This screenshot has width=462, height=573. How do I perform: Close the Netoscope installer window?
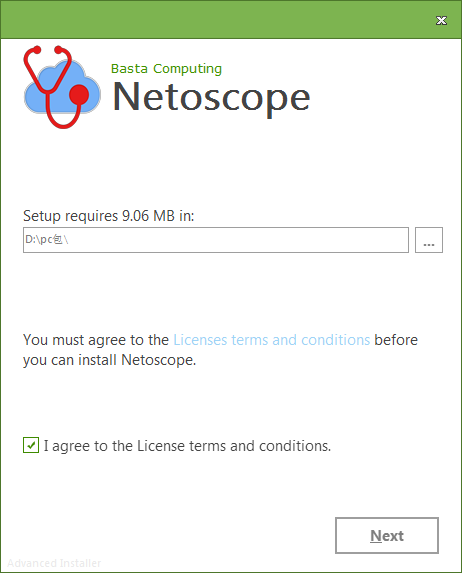click(442, 20)
